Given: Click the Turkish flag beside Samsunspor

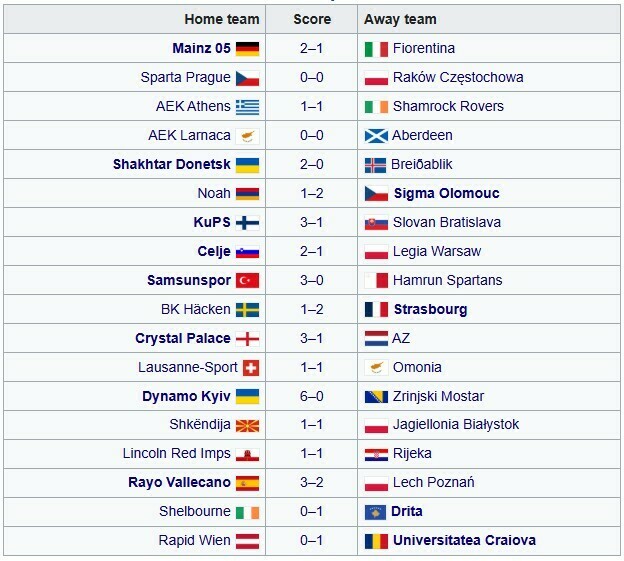Looking at the screenshot, I should click(x=247, y=280).
